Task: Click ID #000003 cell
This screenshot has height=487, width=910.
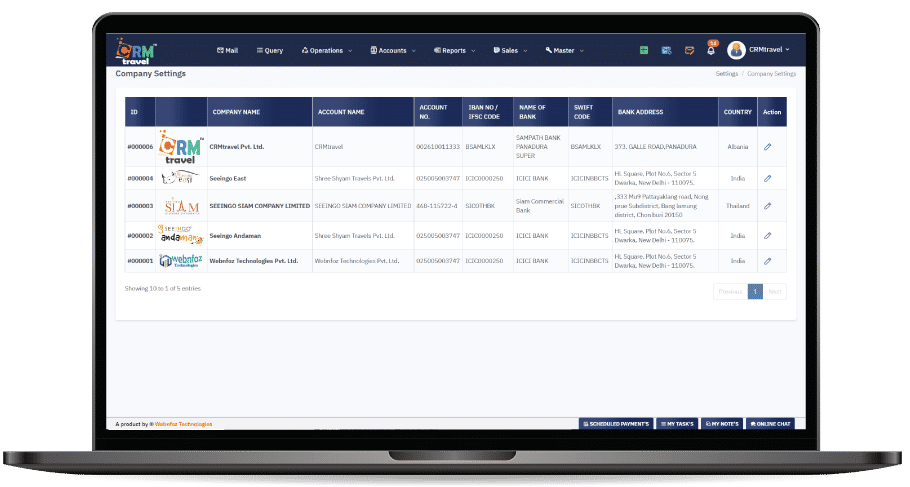Action: pyautogui.click(x=140, y=206)
